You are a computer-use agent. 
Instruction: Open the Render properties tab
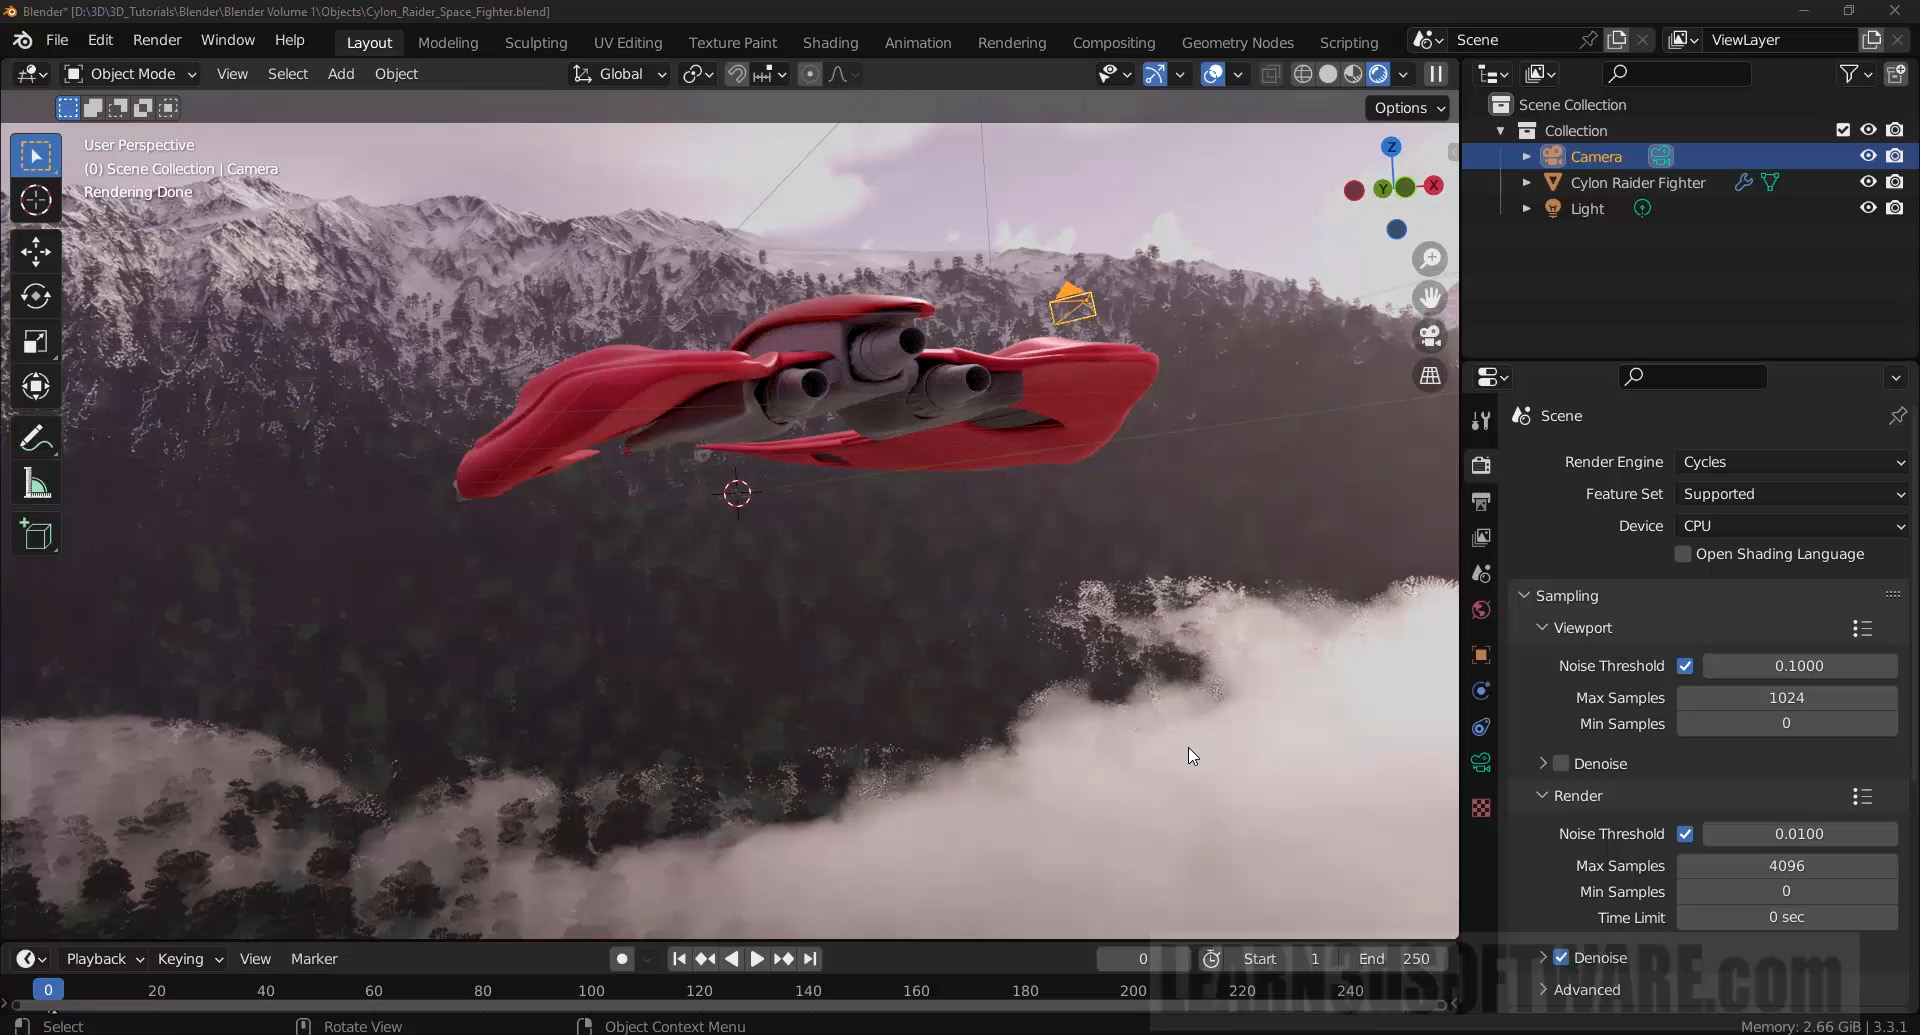pos(1481,465)
